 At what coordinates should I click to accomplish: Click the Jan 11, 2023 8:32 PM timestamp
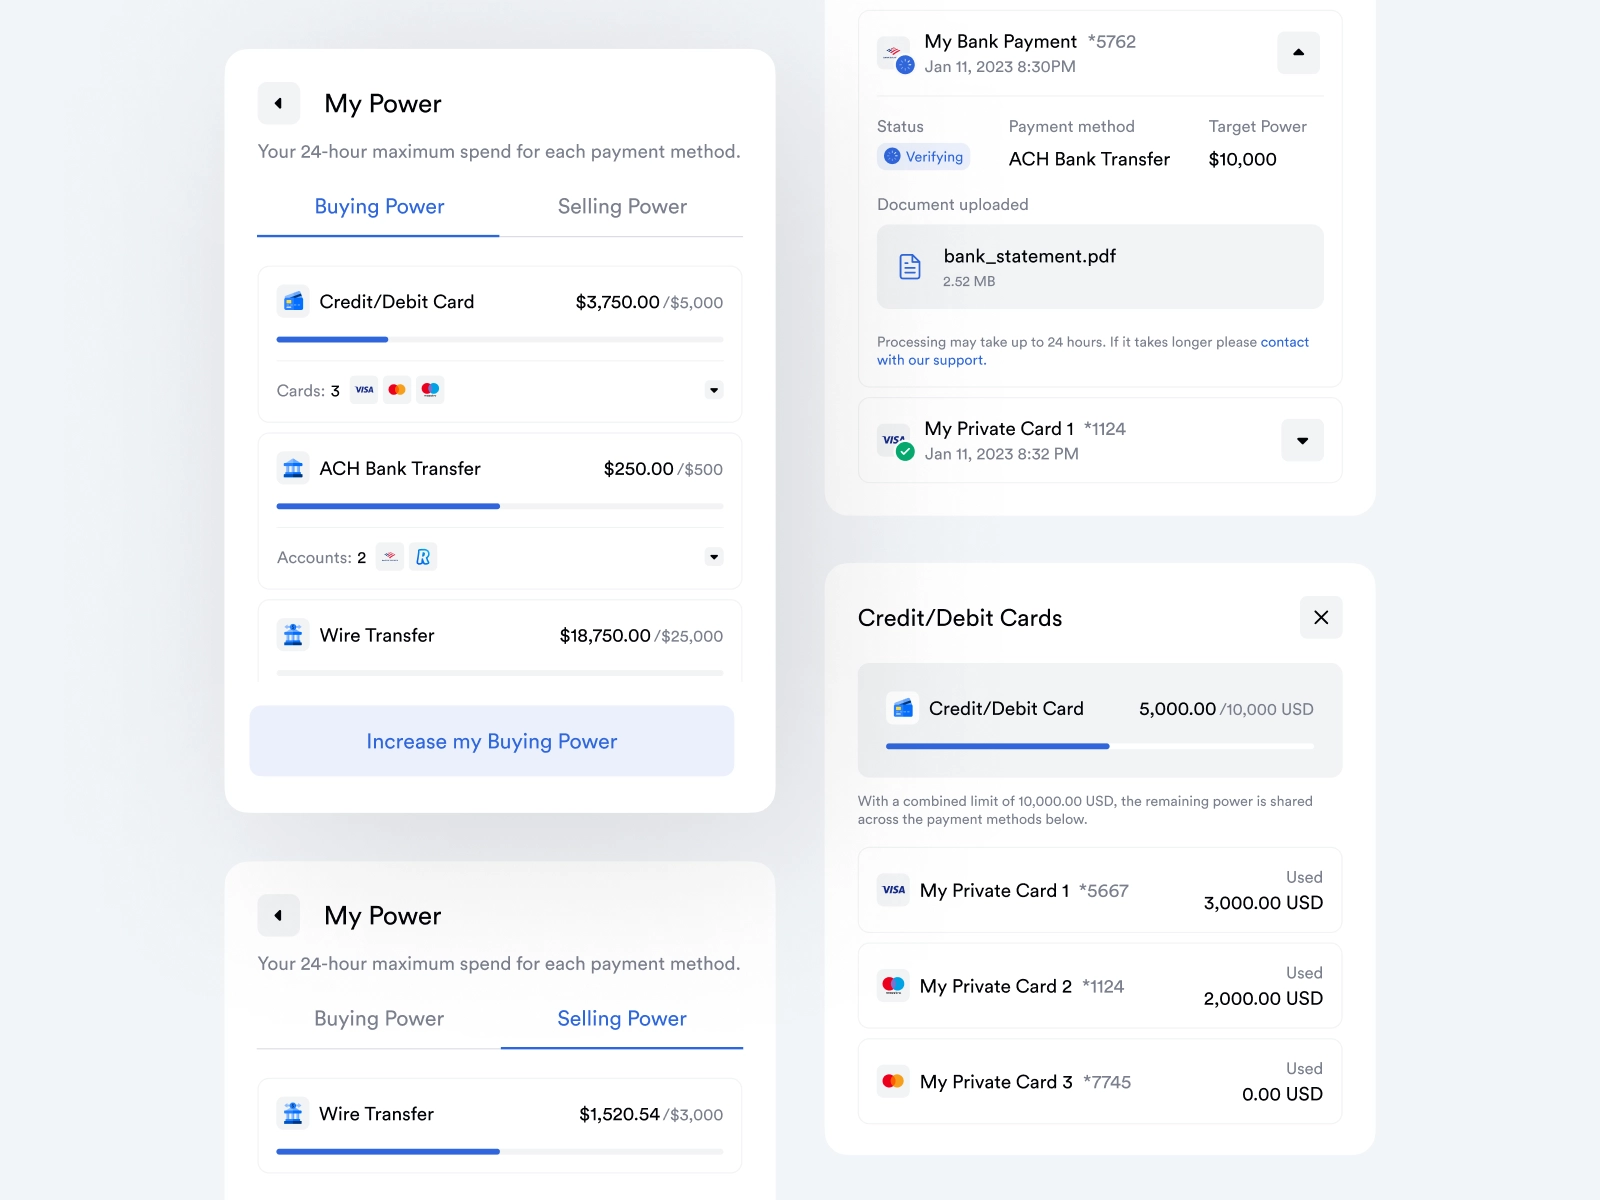[1001, 454]
